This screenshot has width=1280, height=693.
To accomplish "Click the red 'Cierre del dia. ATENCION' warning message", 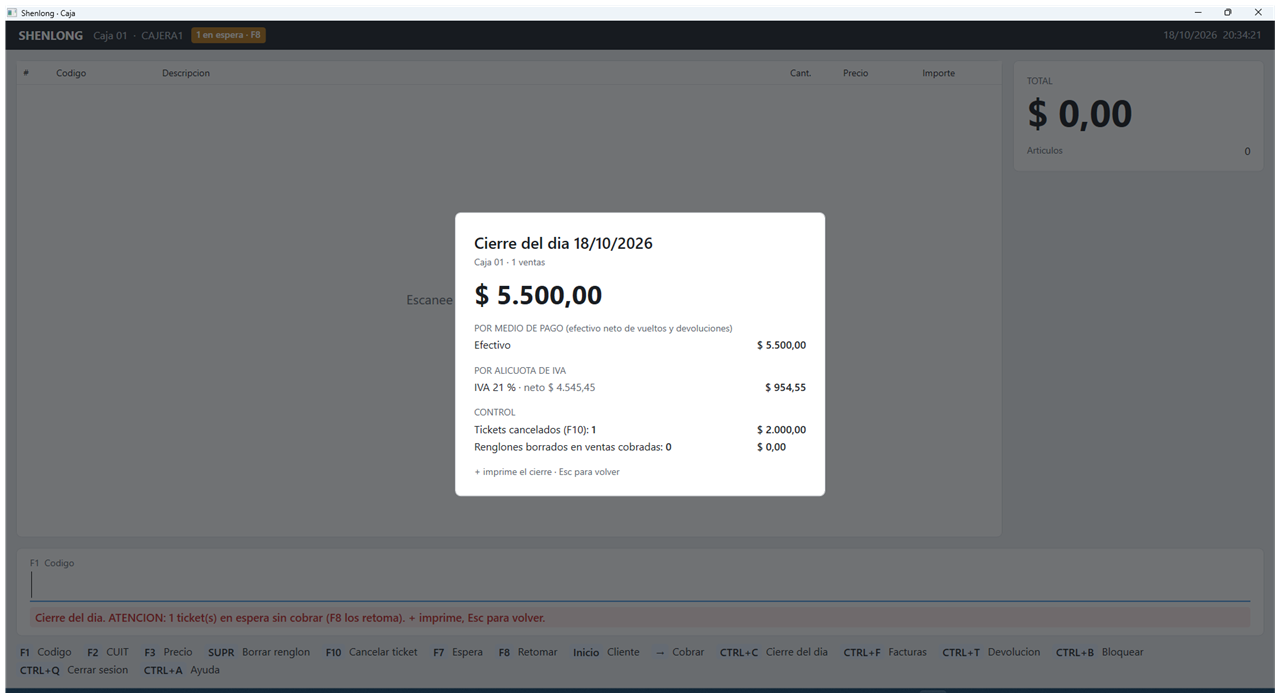I will 290,618.
